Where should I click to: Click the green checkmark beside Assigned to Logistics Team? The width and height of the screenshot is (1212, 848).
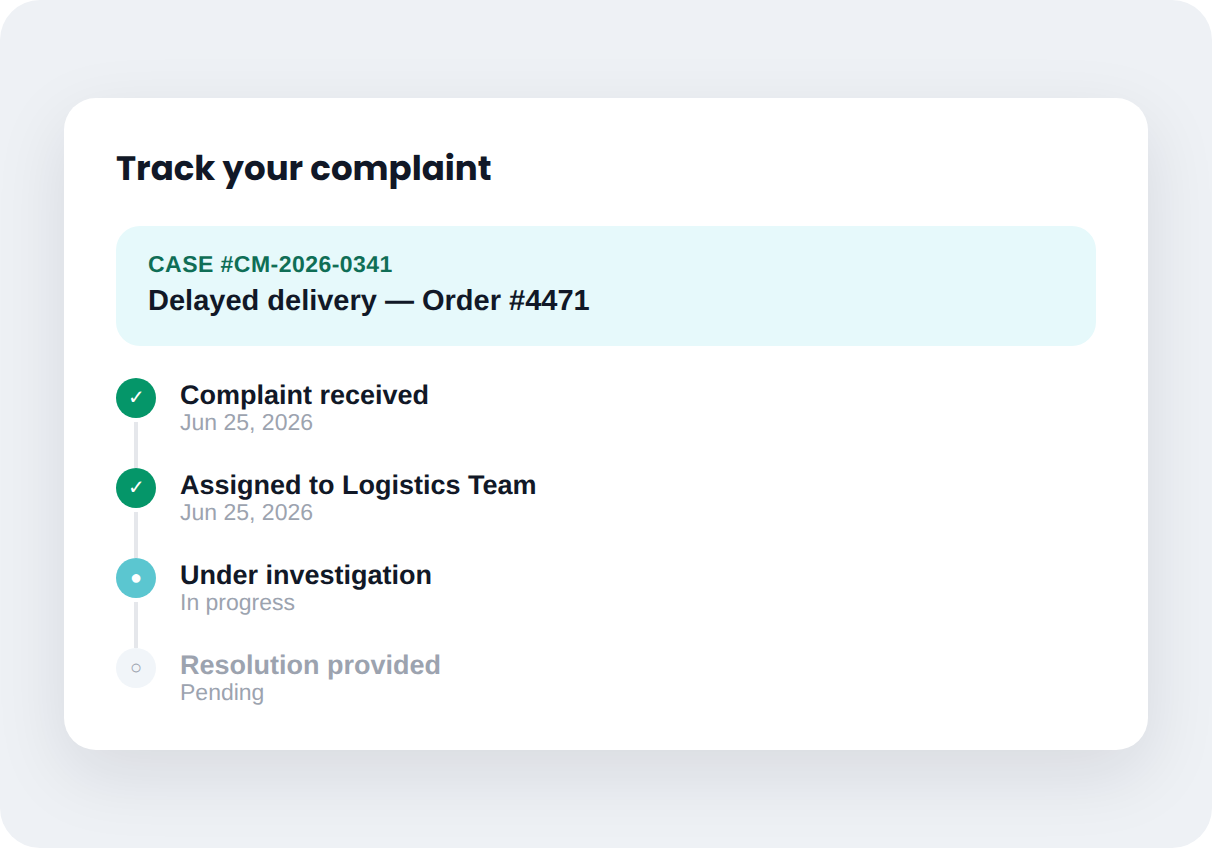click(x=136, y=488)
